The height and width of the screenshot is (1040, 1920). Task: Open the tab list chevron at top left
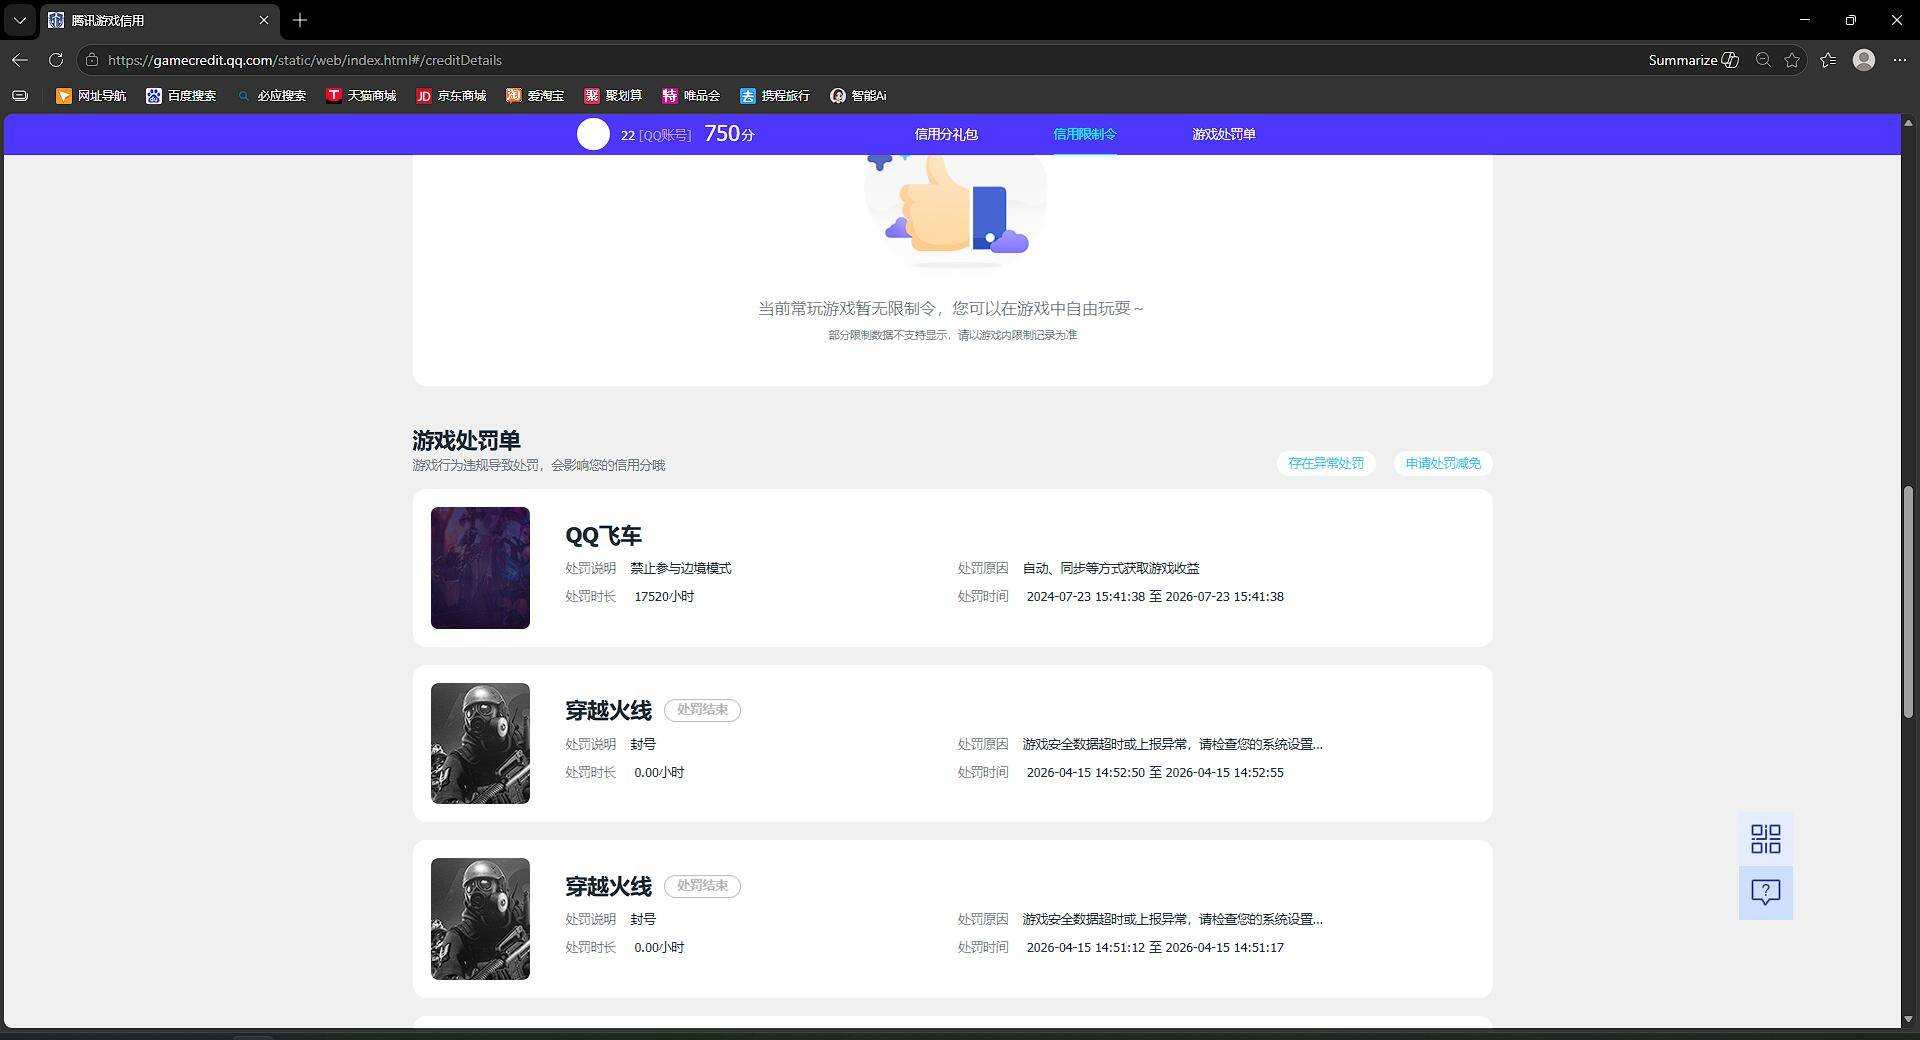[x=20, y=20]
